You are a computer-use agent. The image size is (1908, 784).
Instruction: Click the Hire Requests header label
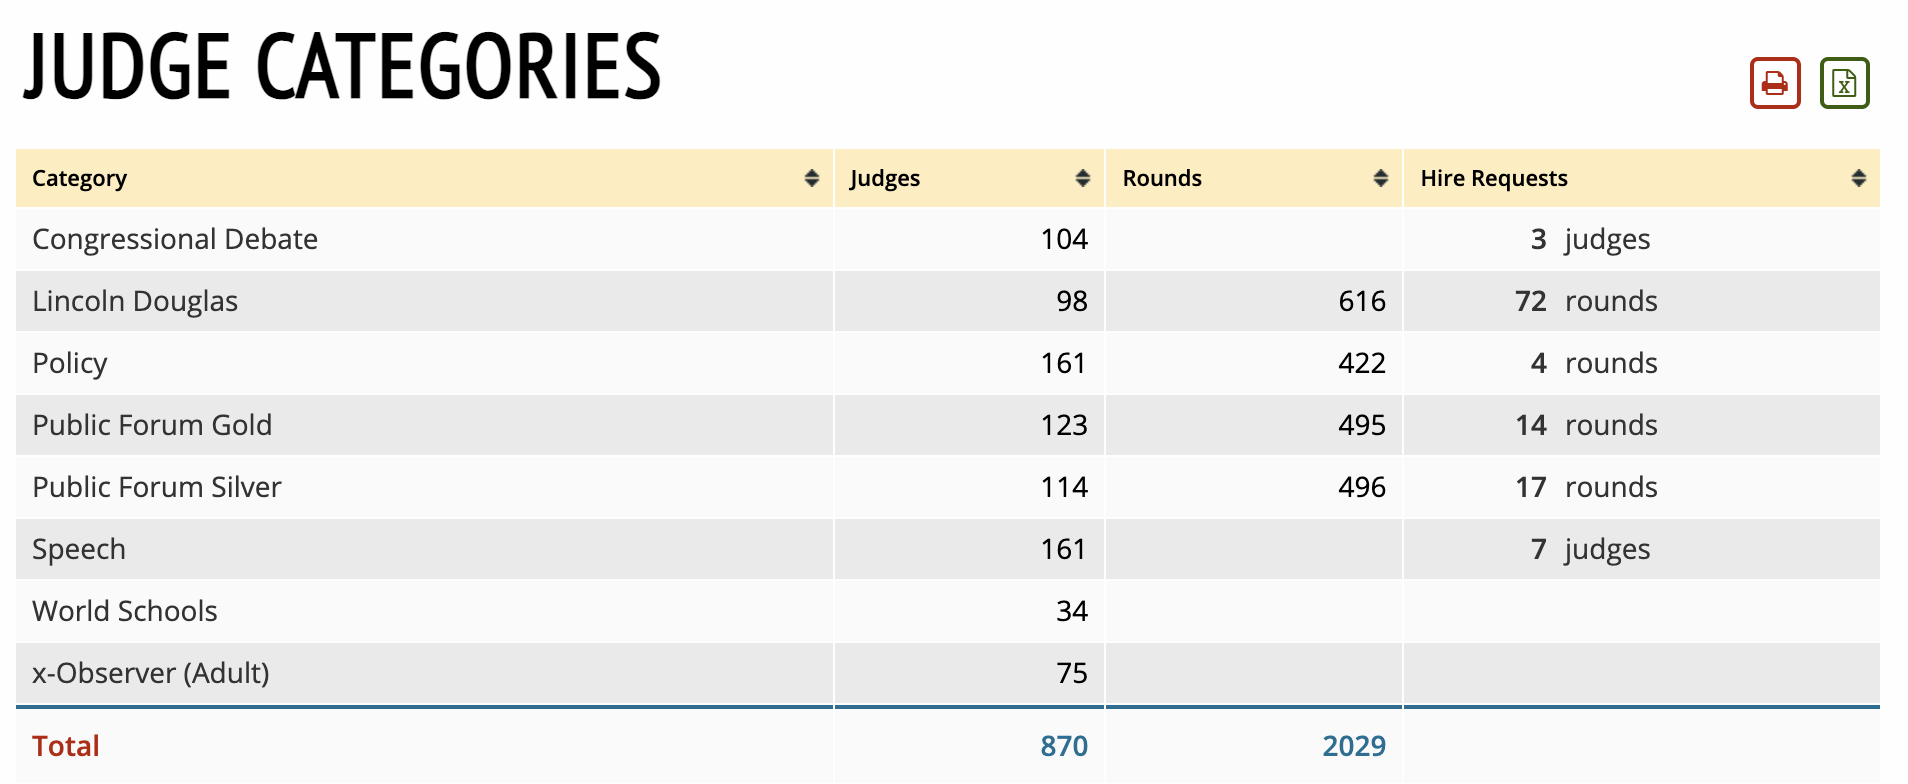(x=1493, y=178)
